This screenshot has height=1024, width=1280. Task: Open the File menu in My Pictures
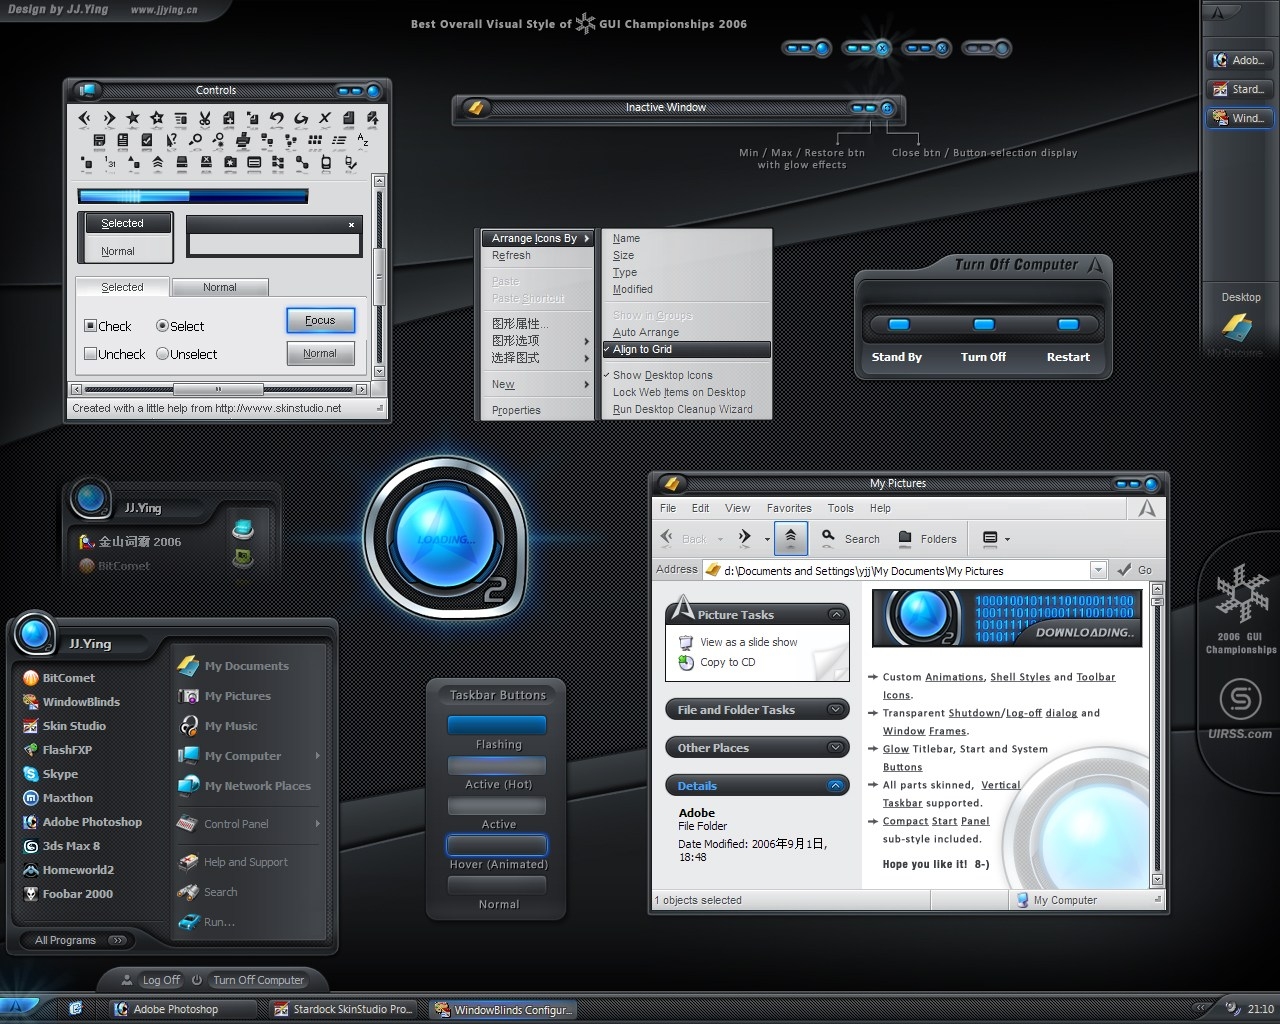point(668,508)
